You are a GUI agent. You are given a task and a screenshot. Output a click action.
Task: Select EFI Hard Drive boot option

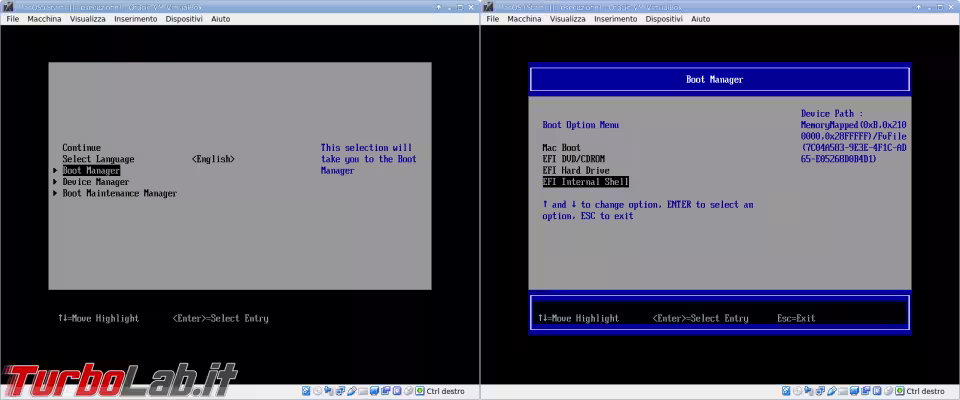(576, 170)
